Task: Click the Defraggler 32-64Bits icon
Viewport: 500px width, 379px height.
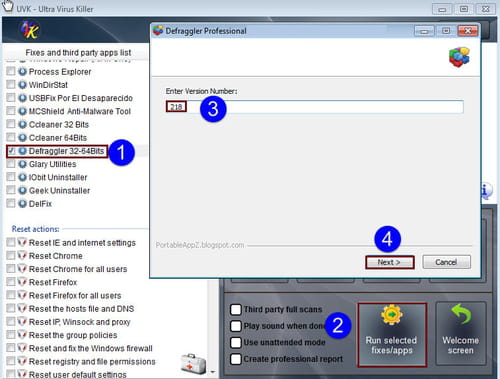Action: point(22,151)
